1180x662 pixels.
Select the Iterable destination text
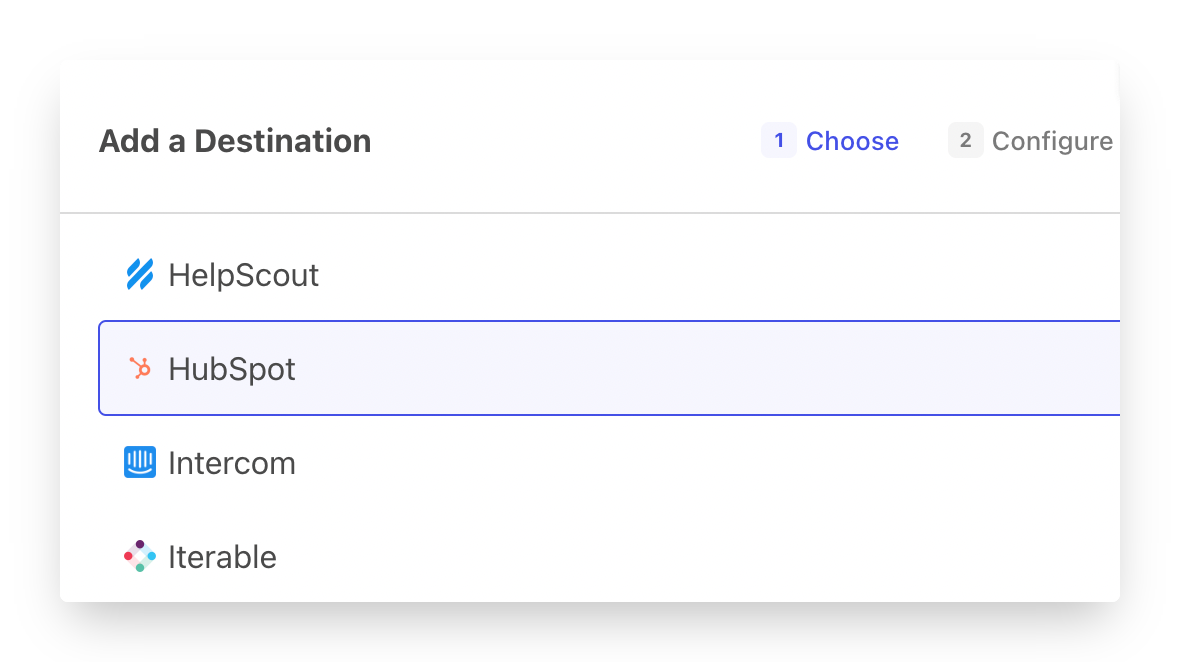click(x=222, y=557)
